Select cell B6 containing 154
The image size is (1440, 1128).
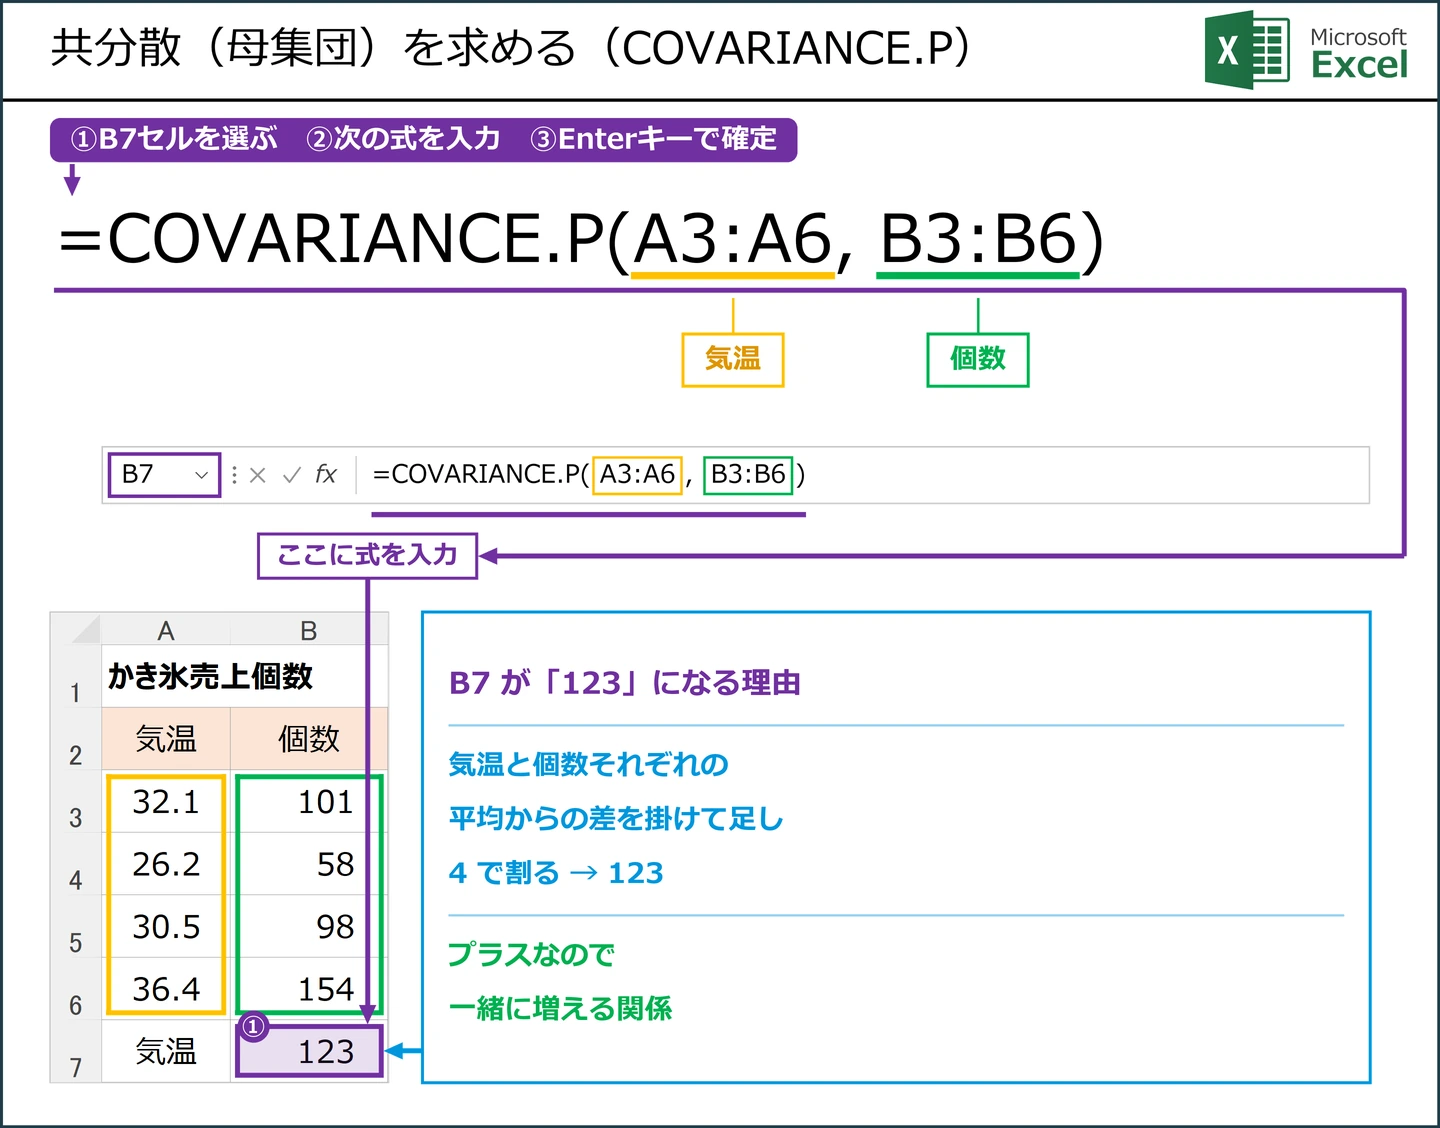pos(309,990)
